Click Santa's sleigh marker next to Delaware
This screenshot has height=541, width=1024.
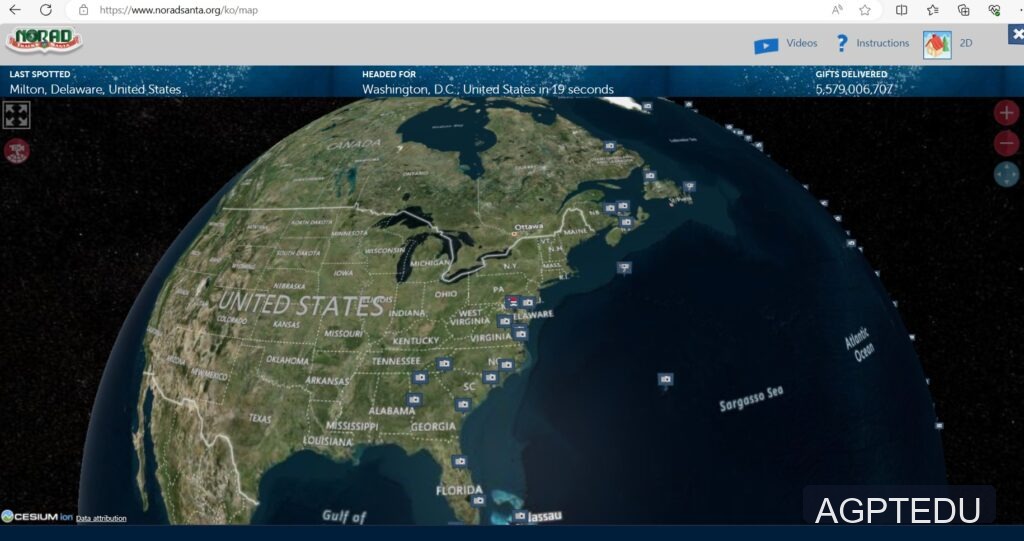click(x=513, y=303)
